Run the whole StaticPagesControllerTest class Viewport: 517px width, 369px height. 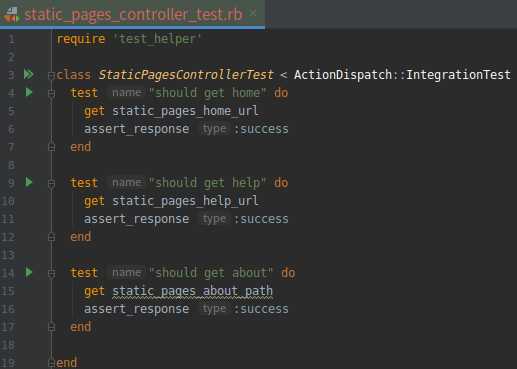[29, 74]
